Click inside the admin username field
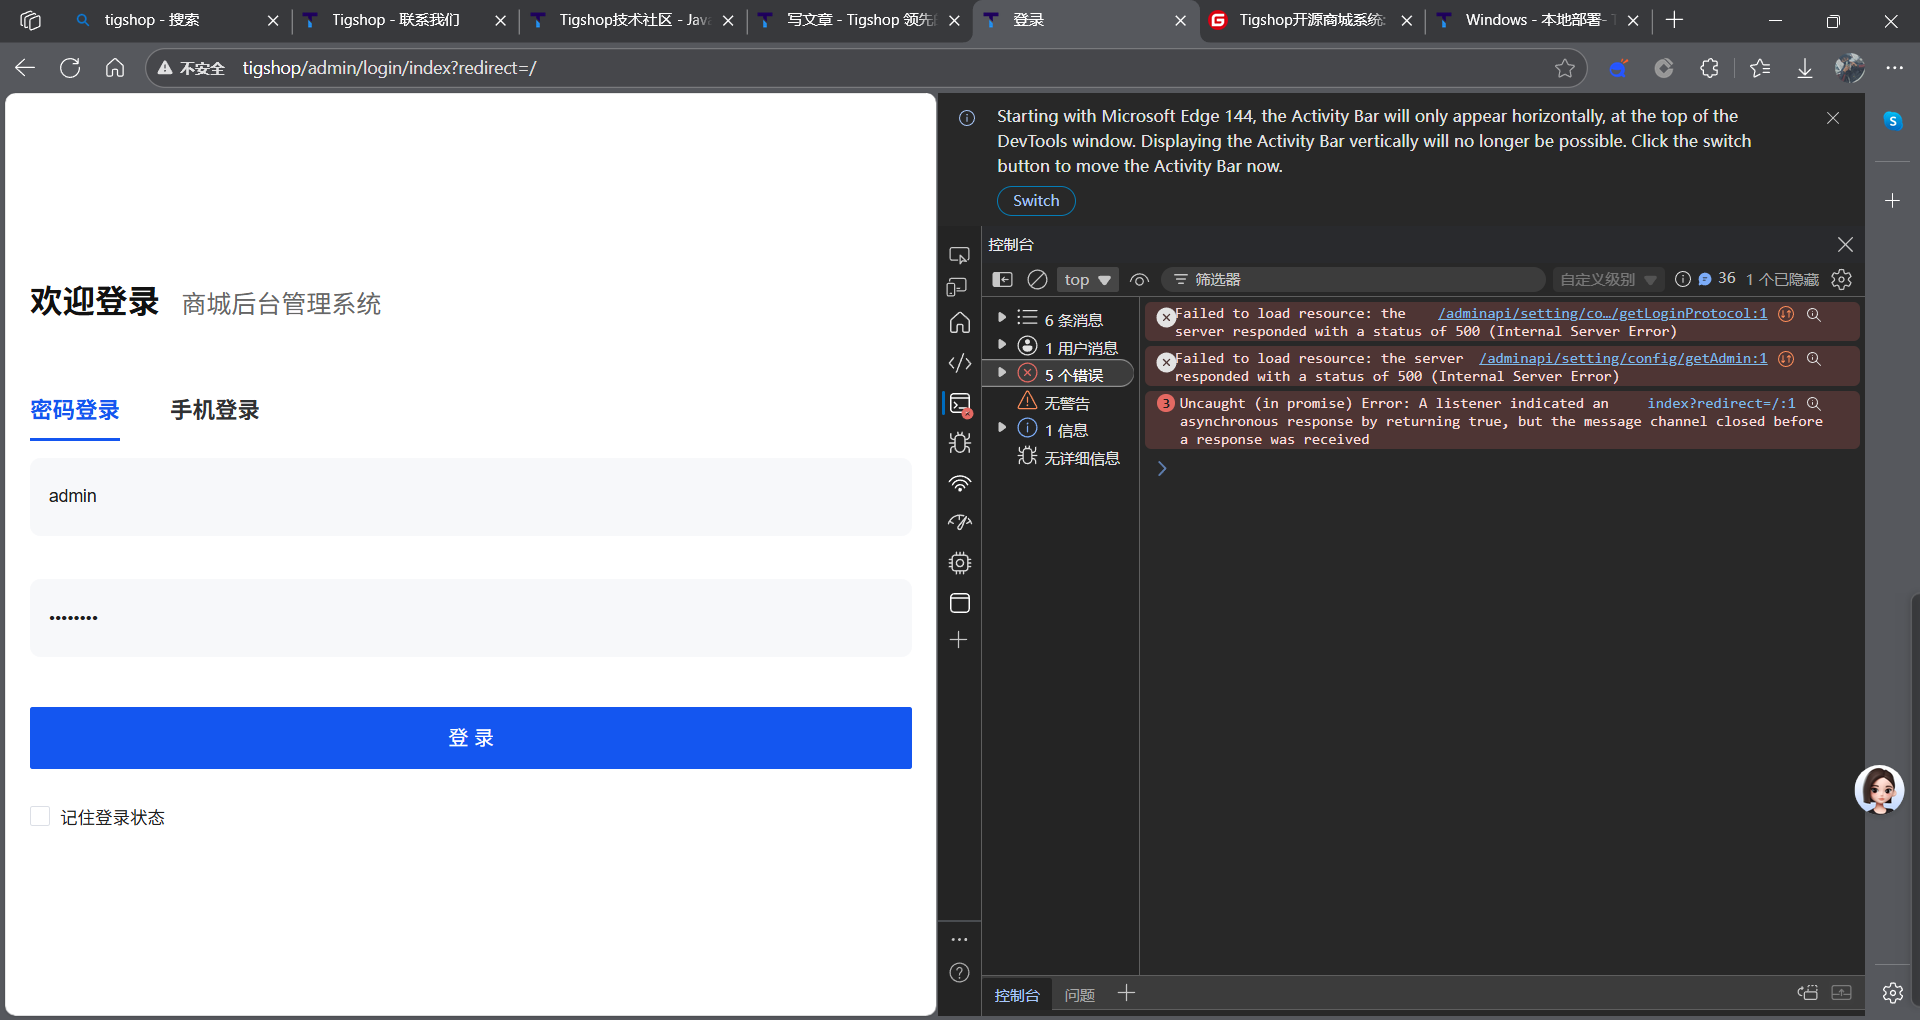1920x1020 pixels. 470,496
